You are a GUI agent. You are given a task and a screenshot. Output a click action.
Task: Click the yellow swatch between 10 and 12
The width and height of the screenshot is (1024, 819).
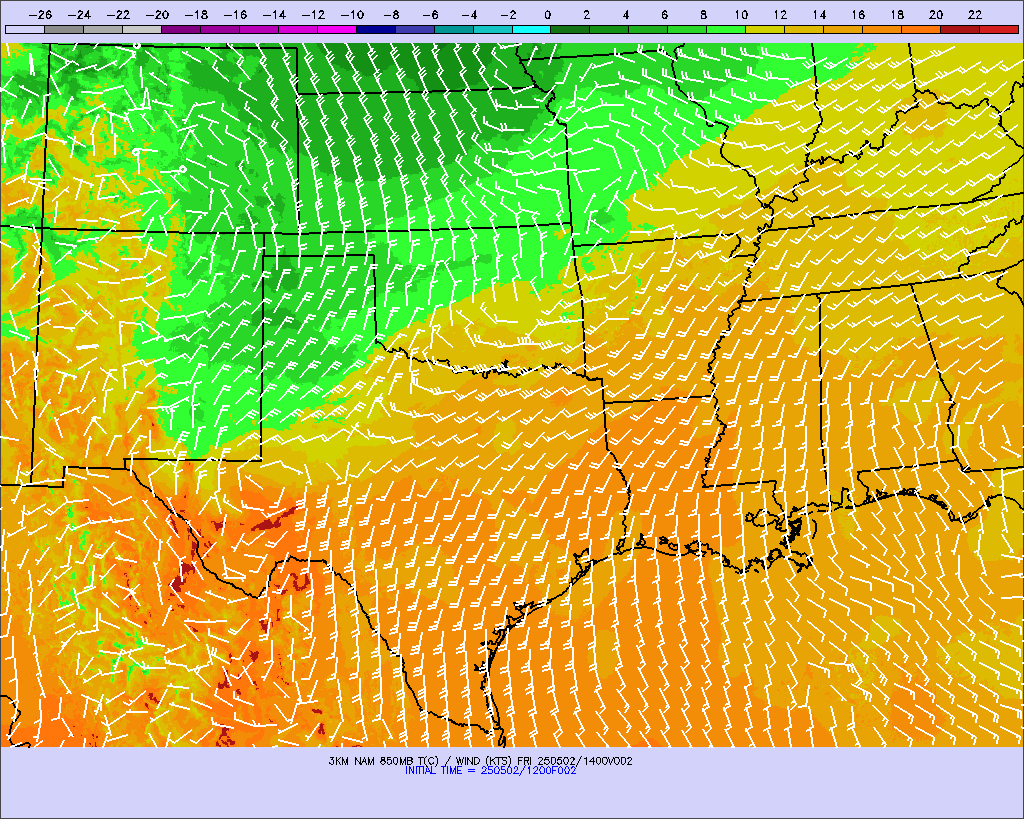[x=765, y=29]
